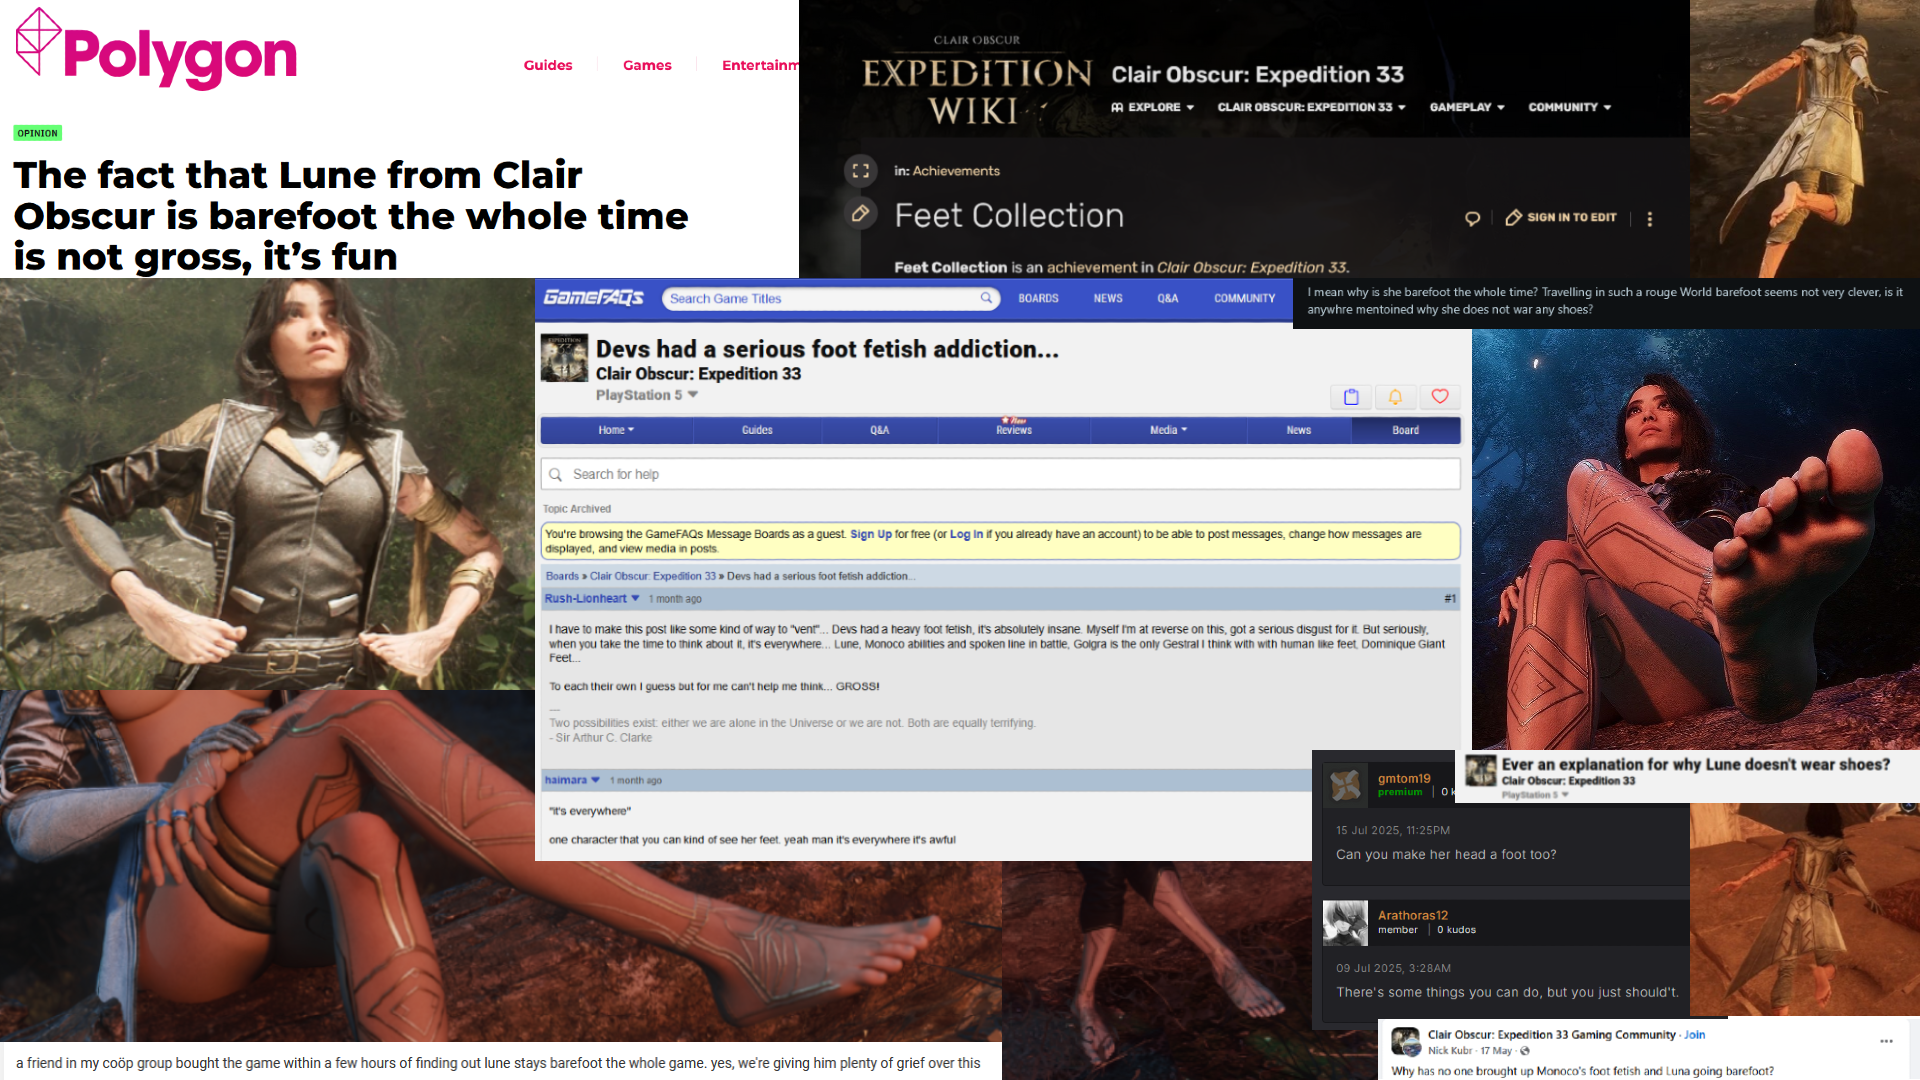The height and width of the screenshot is (1080, 1920).
Task: Click the gmtom19 avatar
Action: click(1345, 785)
